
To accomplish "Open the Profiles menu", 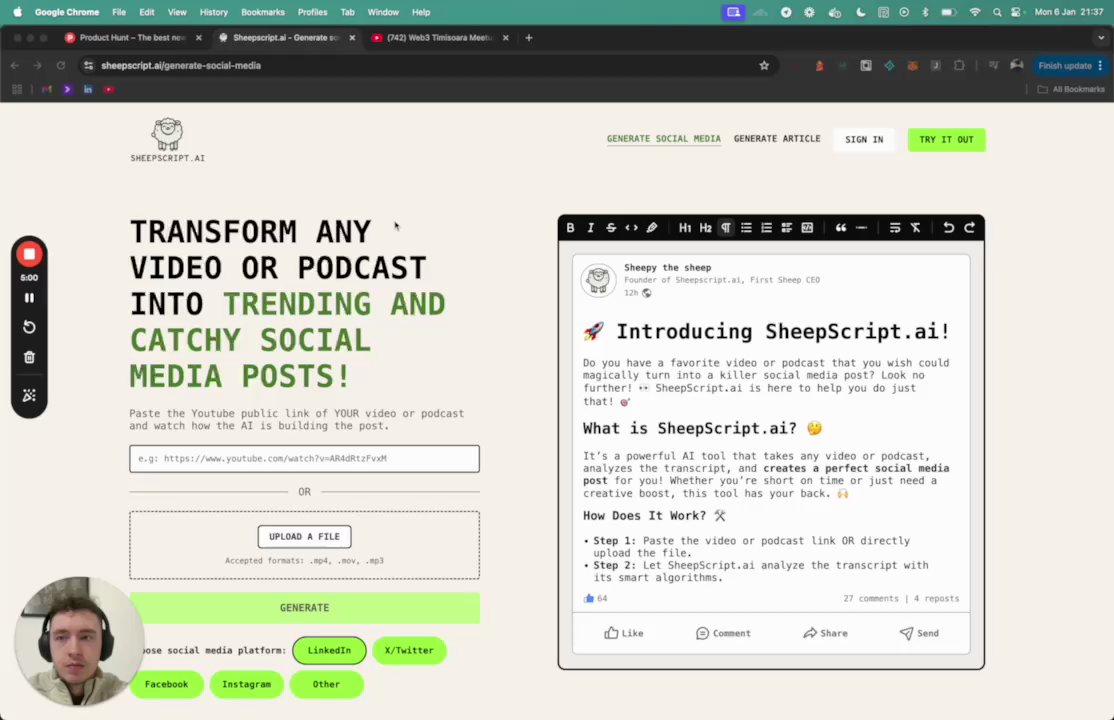I will click(x=312, y=12).
